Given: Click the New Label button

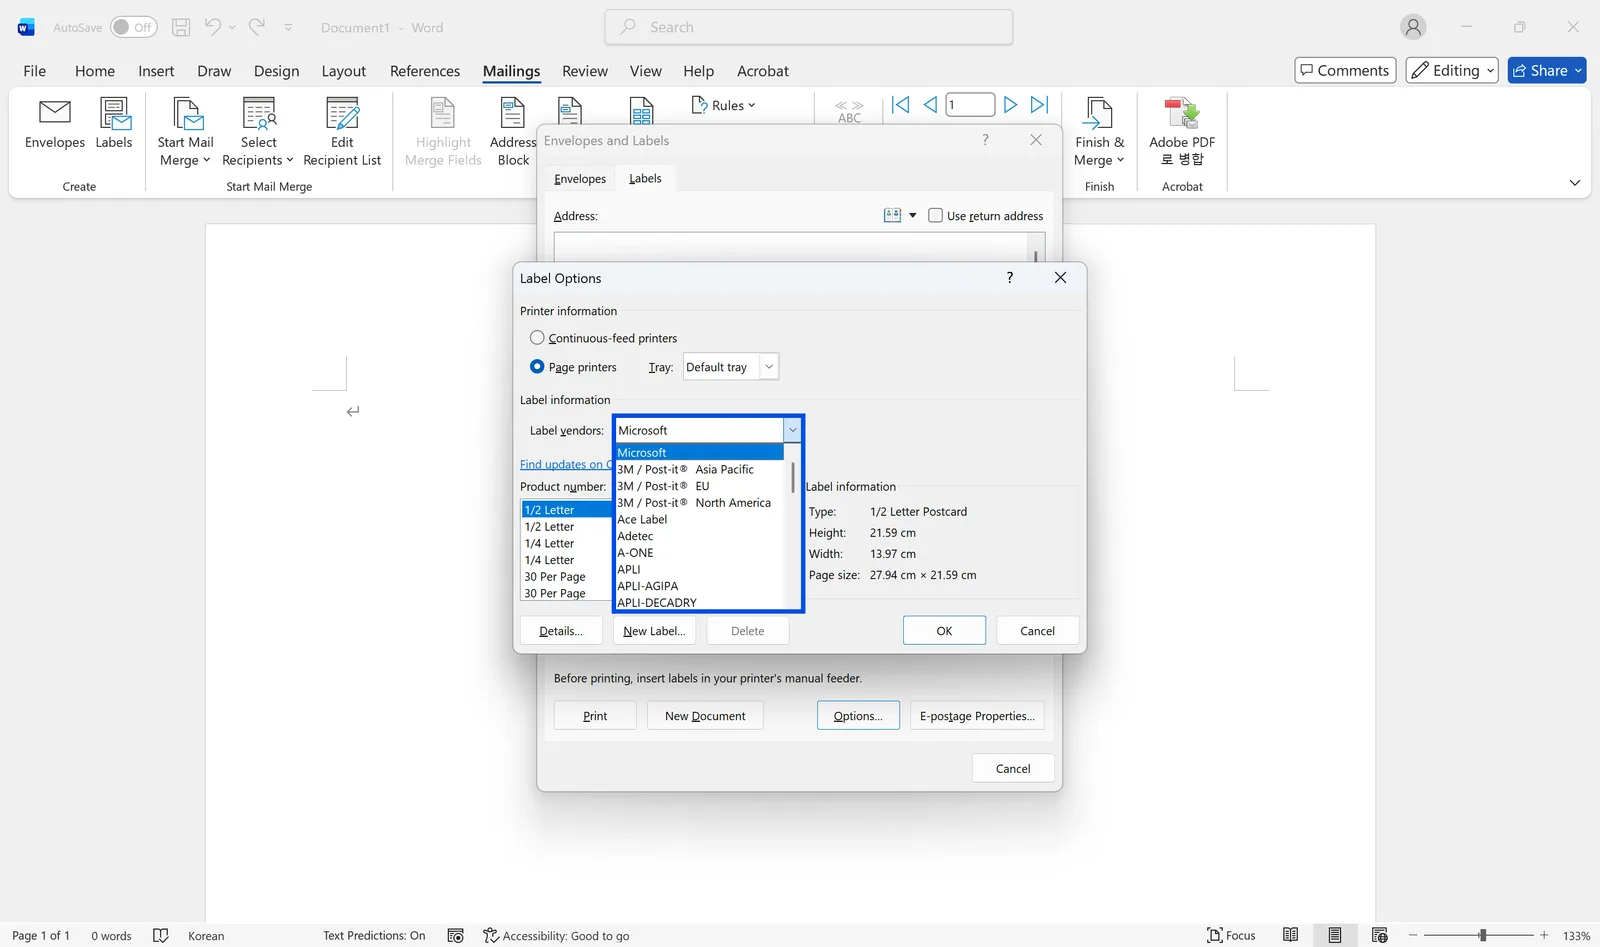Looking at the screenshot, I should click(x=654, y=631).
